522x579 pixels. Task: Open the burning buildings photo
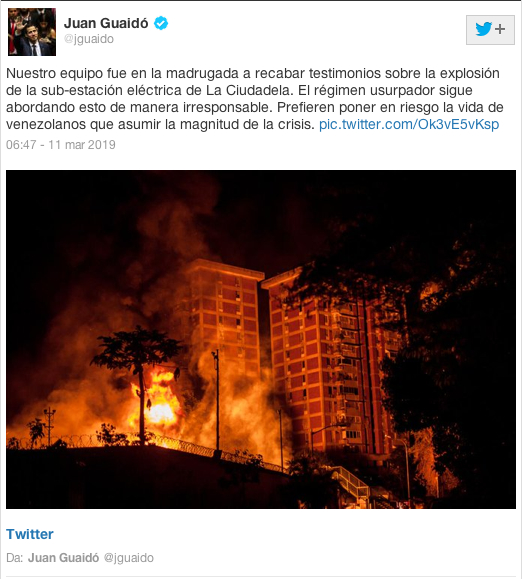tap(261, 339)
